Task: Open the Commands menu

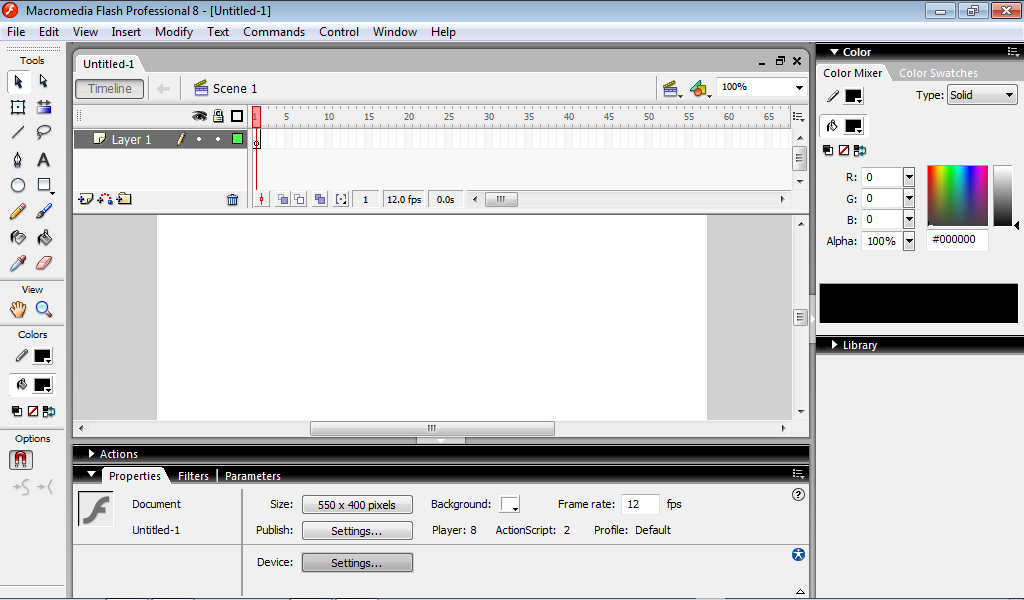Action: [x=274, y=32]
